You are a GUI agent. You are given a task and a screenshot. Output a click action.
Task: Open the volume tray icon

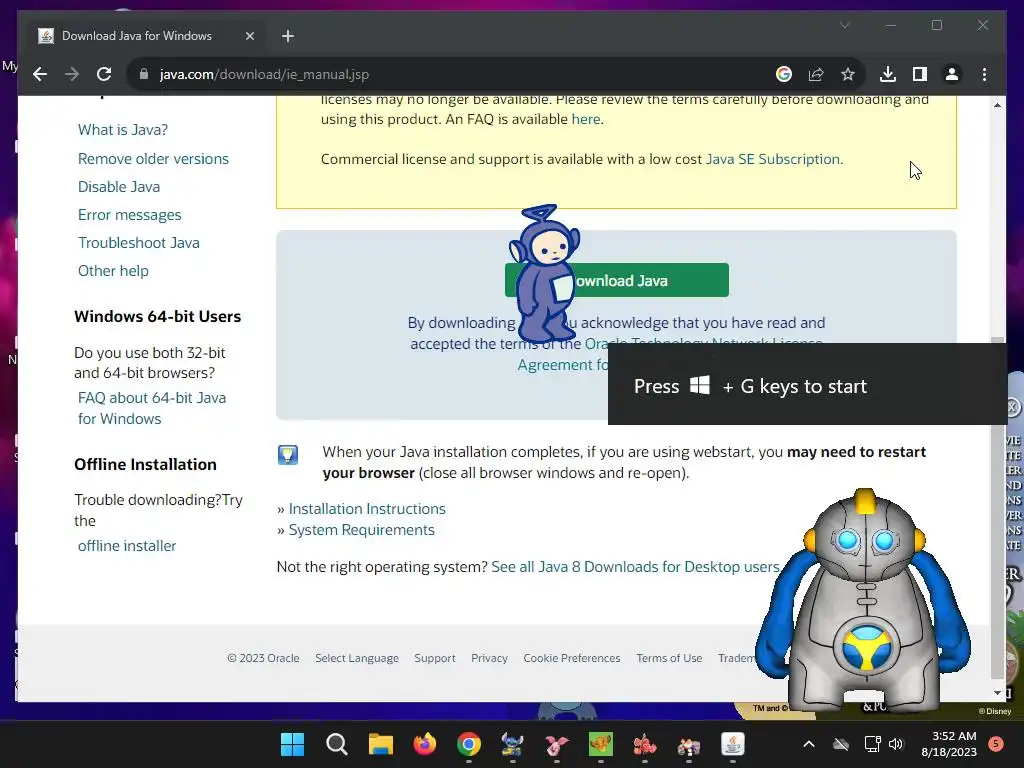click(896, 744)
